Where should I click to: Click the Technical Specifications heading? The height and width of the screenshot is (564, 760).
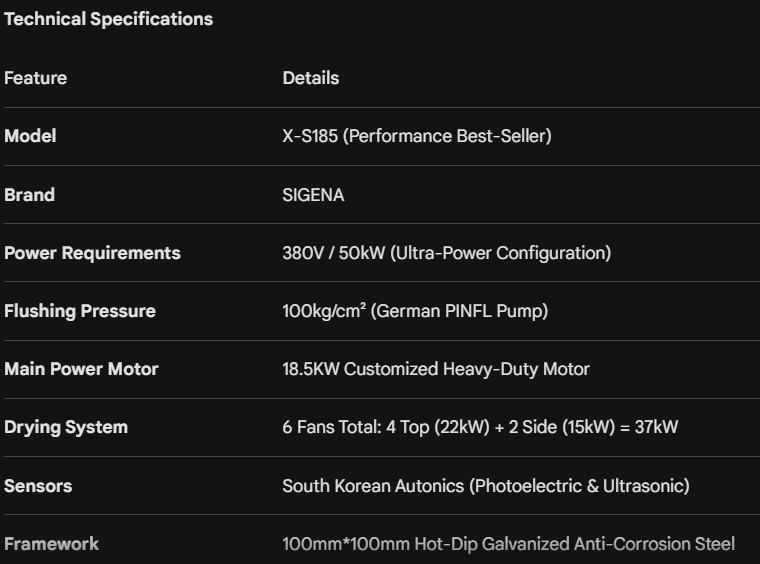[x=109, y=19]
